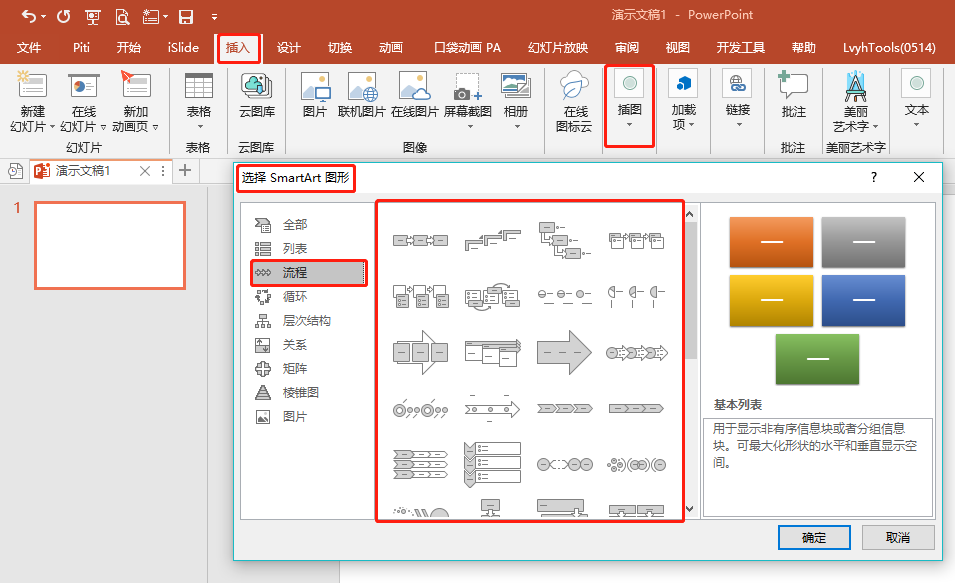Choose the chevron list with arrows layout

click(421, 465)
